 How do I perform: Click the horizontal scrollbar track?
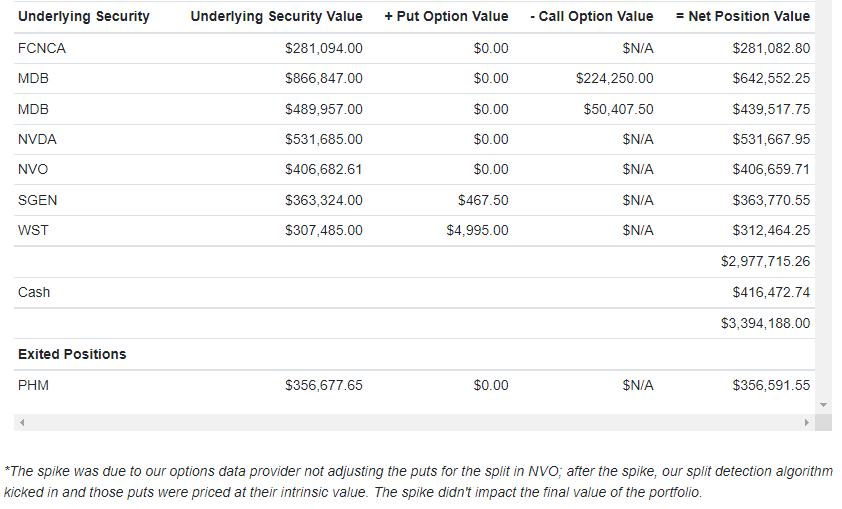[414, 423]
